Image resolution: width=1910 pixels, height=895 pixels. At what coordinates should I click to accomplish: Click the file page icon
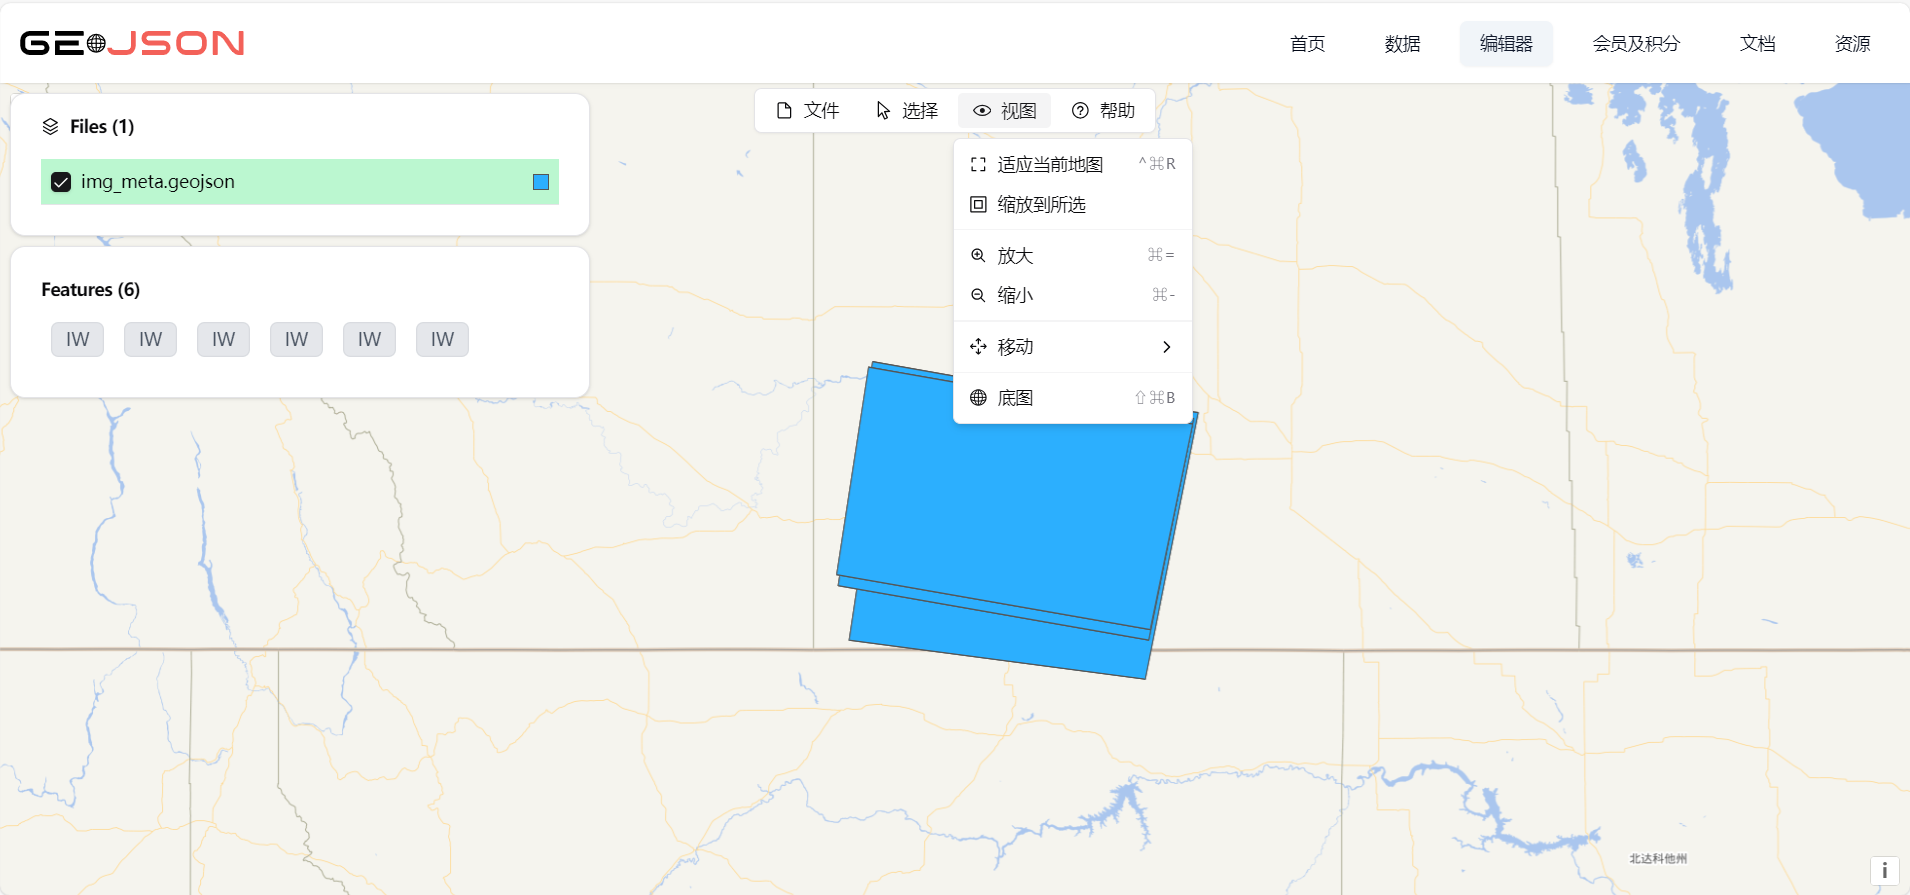(x=784, y=110)
